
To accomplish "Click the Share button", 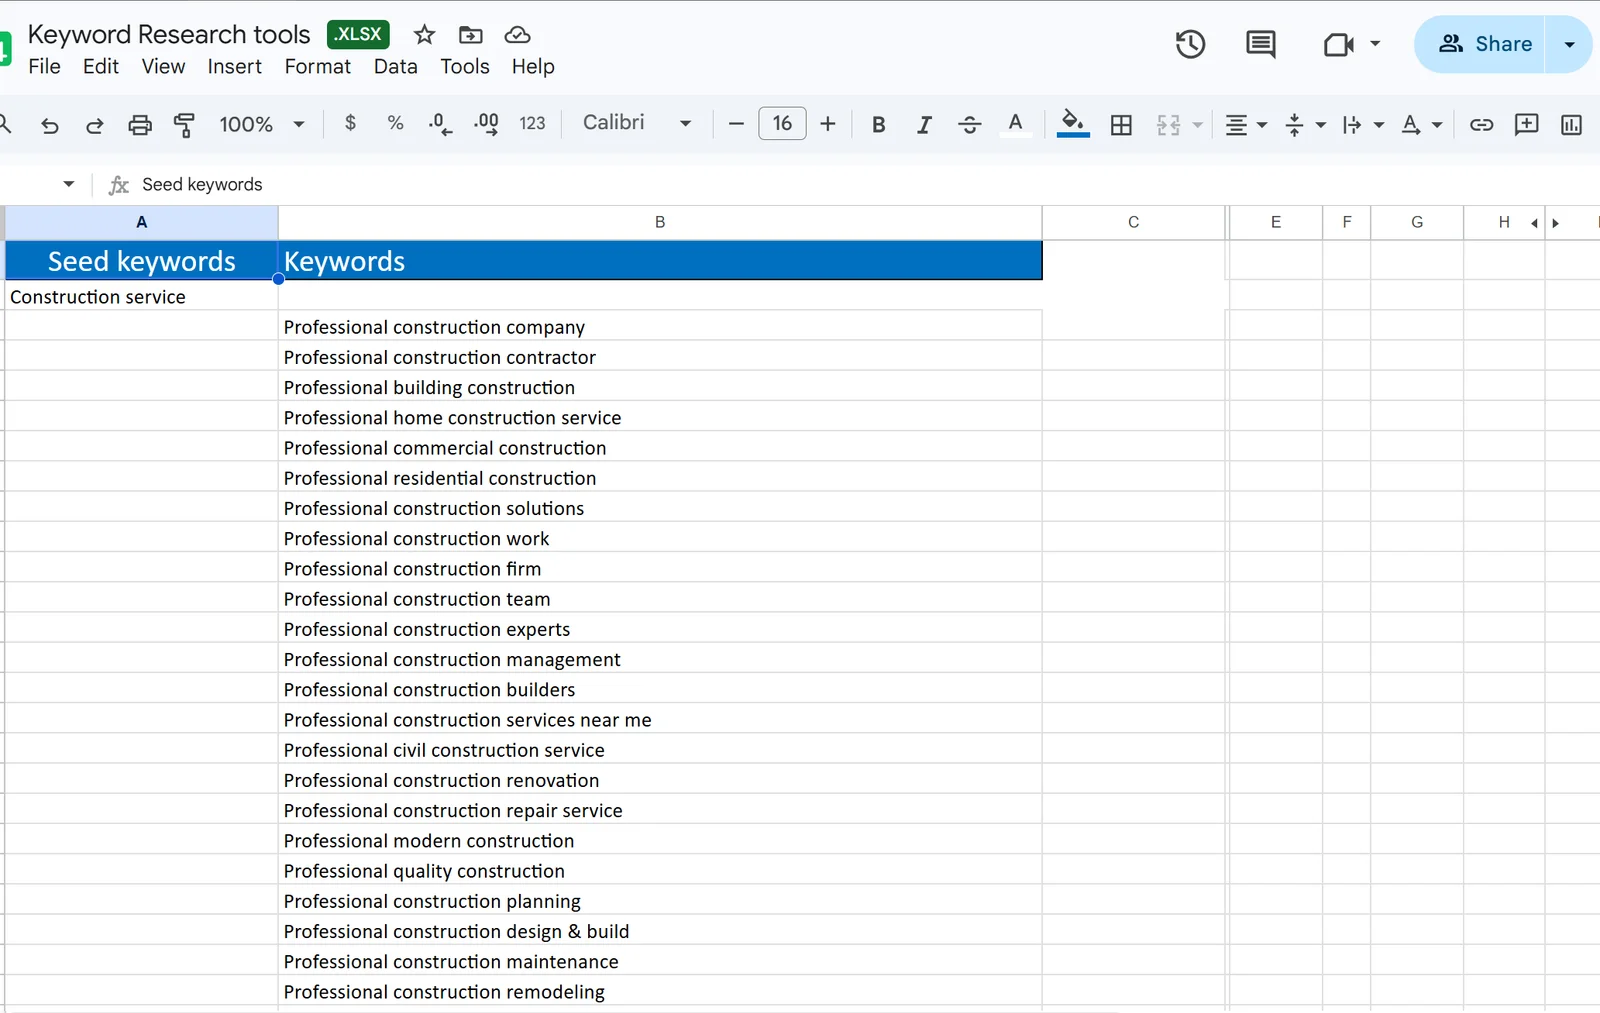I will click(1481, 44).
